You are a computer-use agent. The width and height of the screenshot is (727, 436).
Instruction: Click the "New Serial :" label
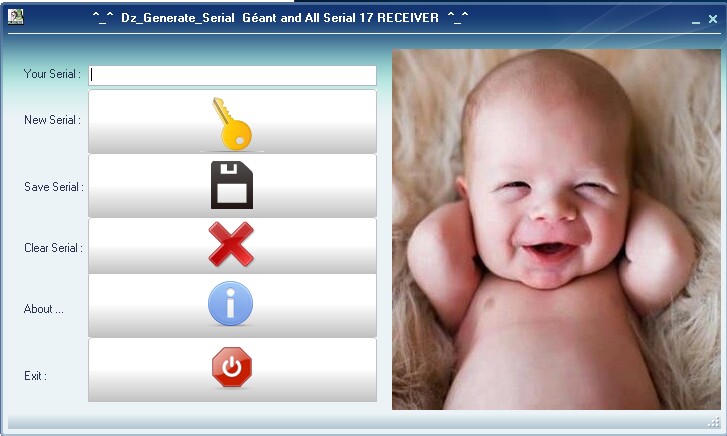click(x=52, y=120)
